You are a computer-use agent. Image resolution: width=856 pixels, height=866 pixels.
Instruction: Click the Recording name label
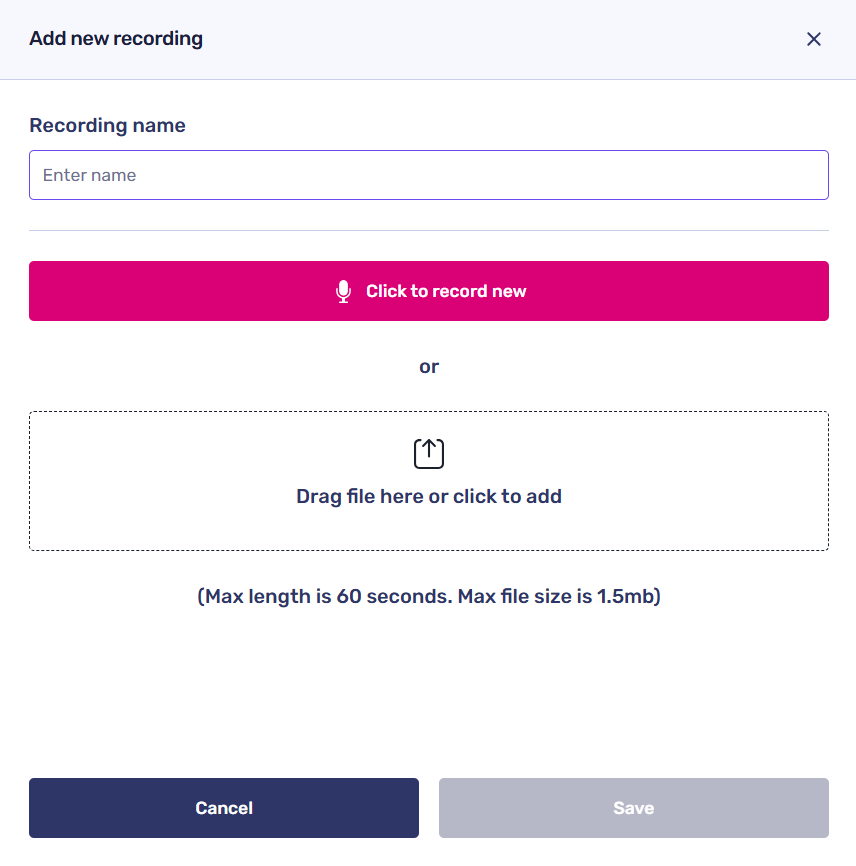[107, 125]
